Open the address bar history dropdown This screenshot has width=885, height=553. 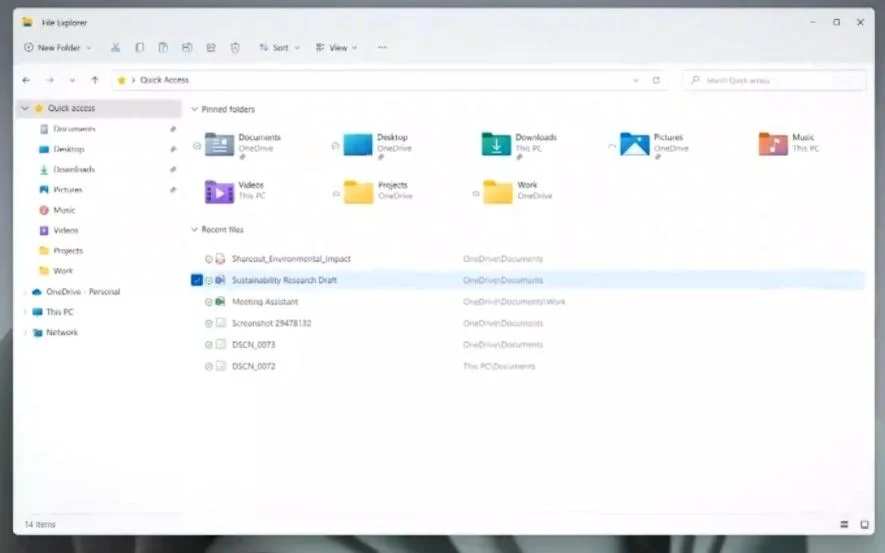[x=636, y=80]
